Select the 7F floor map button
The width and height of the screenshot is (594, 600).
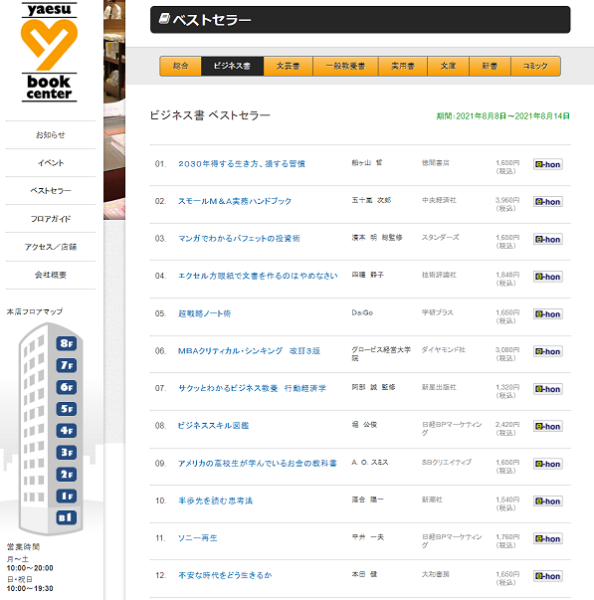(x=66, y=365)
